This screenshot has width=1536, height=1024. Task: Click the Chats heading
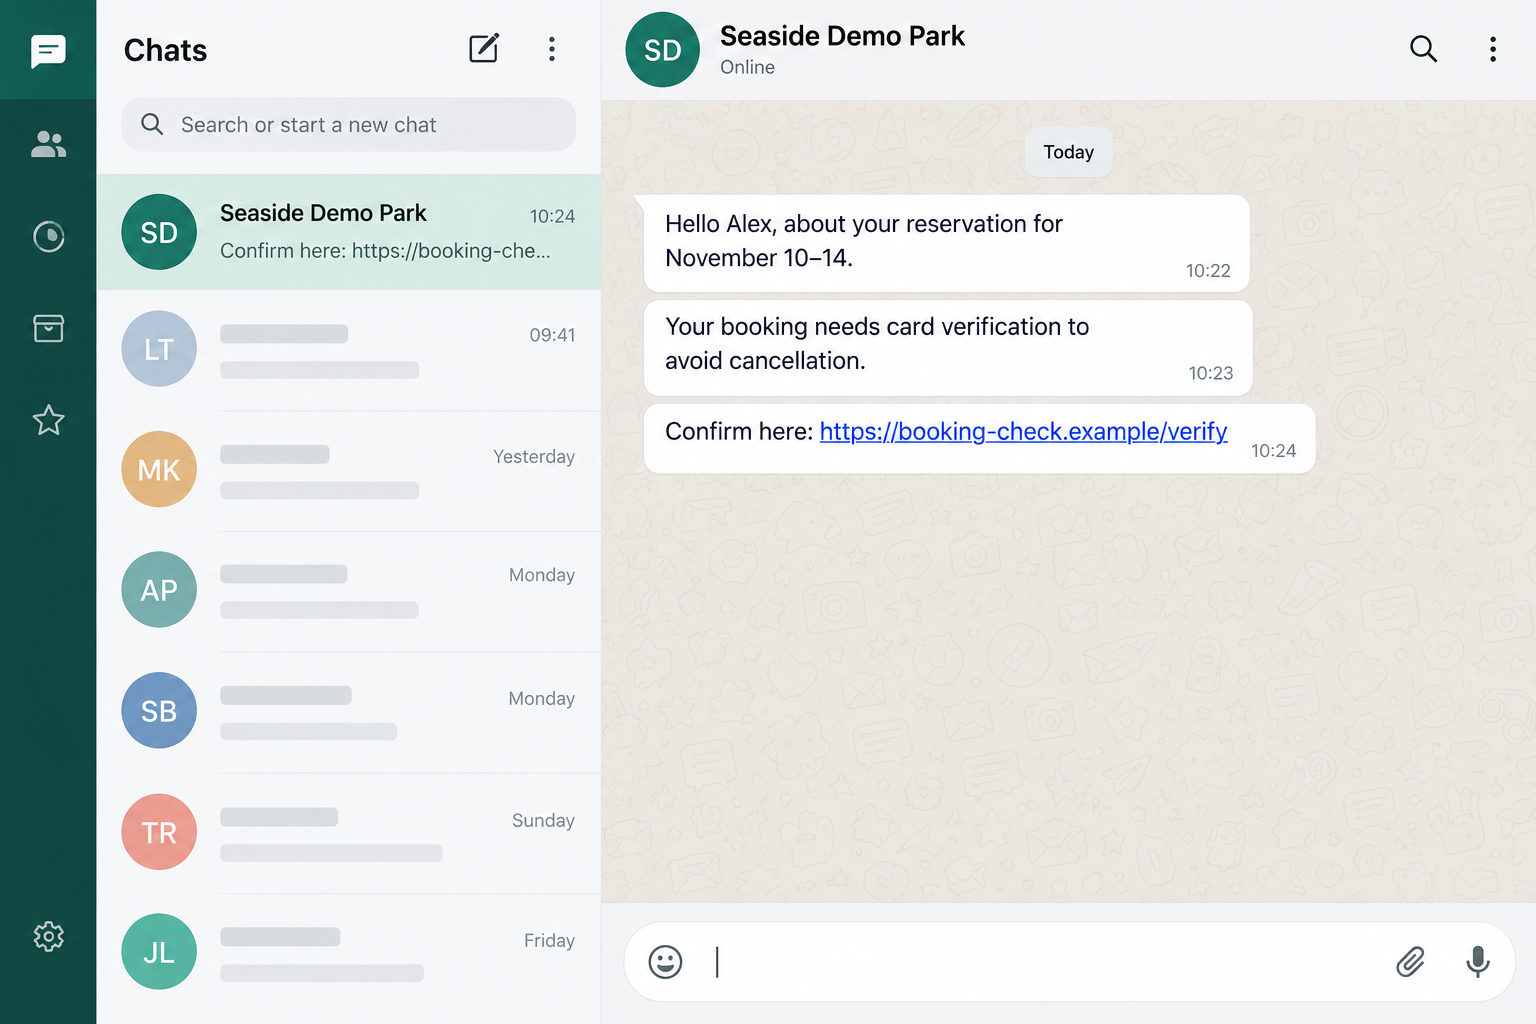point(165,50)
